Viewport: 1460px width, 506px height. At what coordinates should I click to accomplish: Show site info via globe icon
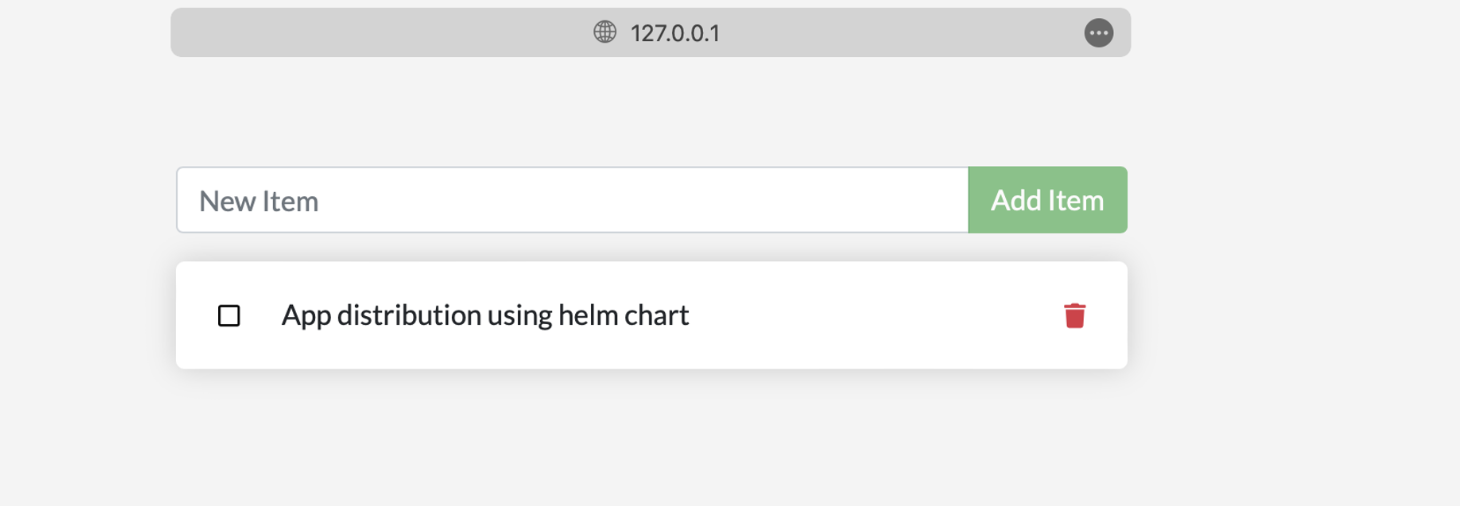click(605, 32)
